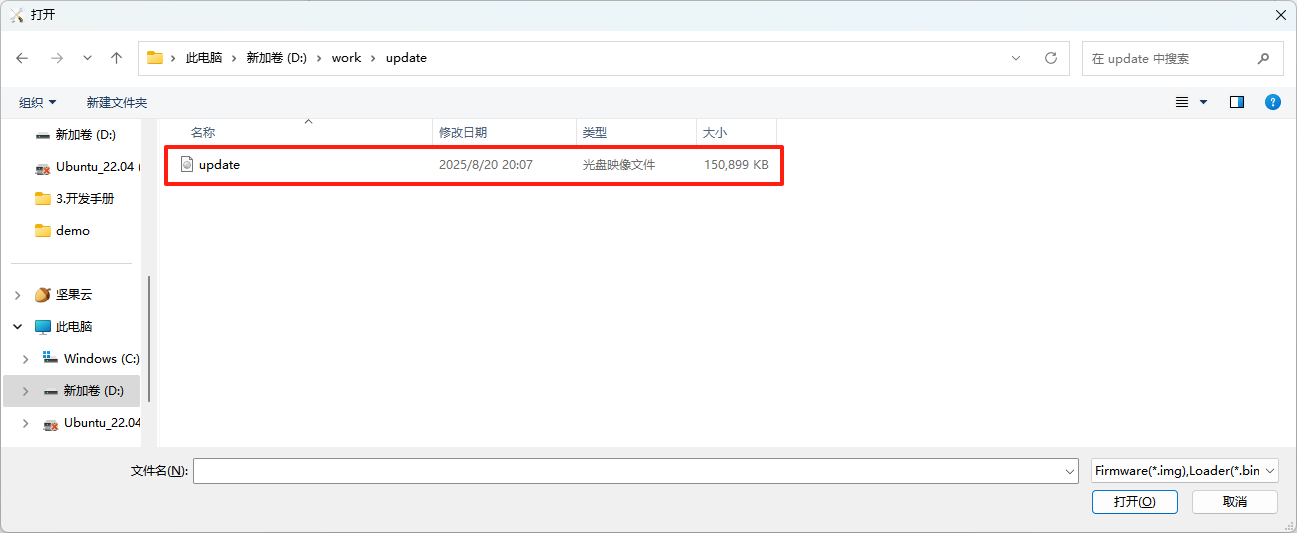Expand the 坚果云 tree node
1297x533 pixels.
pyautogui.click(x=18, y=295)
